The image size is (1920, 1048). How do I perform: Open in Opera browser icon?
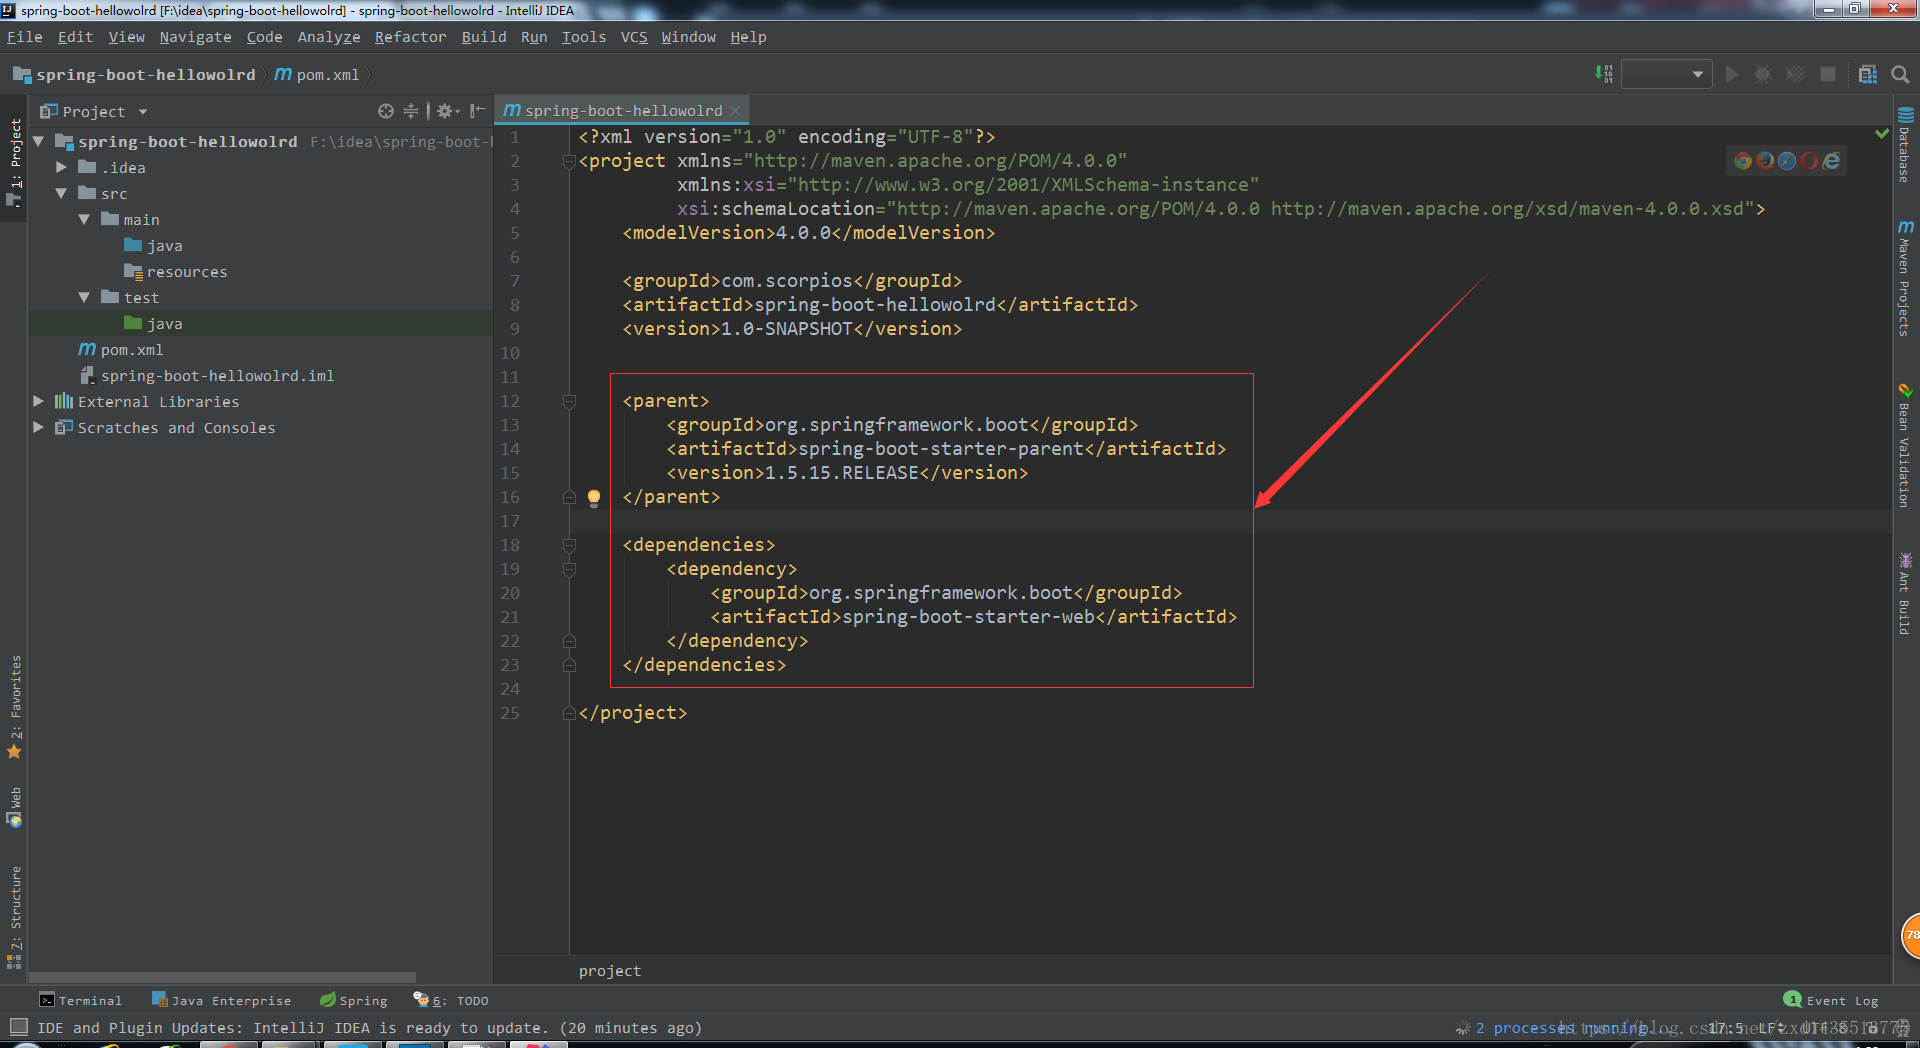click(1809, 161)
